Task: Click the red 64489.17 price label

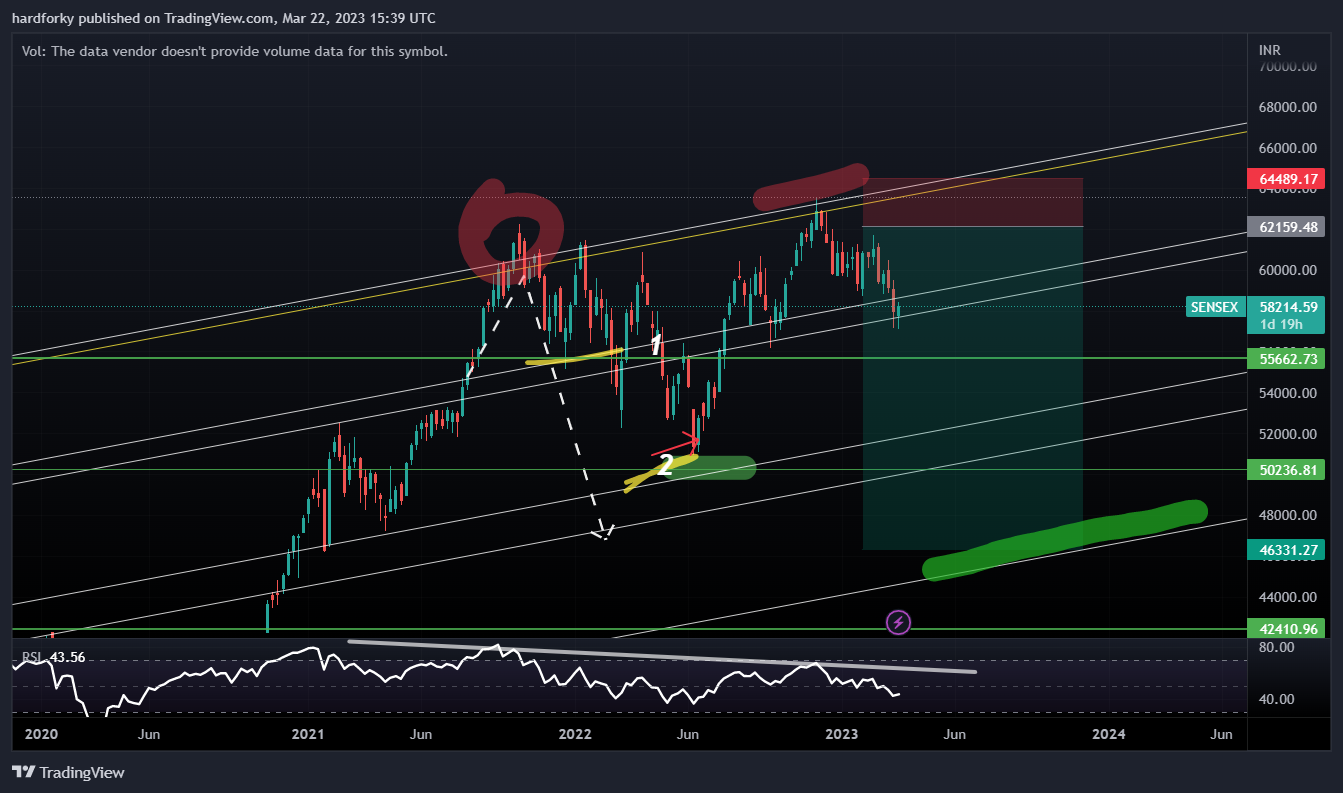Action: [x=1286, y=180]
